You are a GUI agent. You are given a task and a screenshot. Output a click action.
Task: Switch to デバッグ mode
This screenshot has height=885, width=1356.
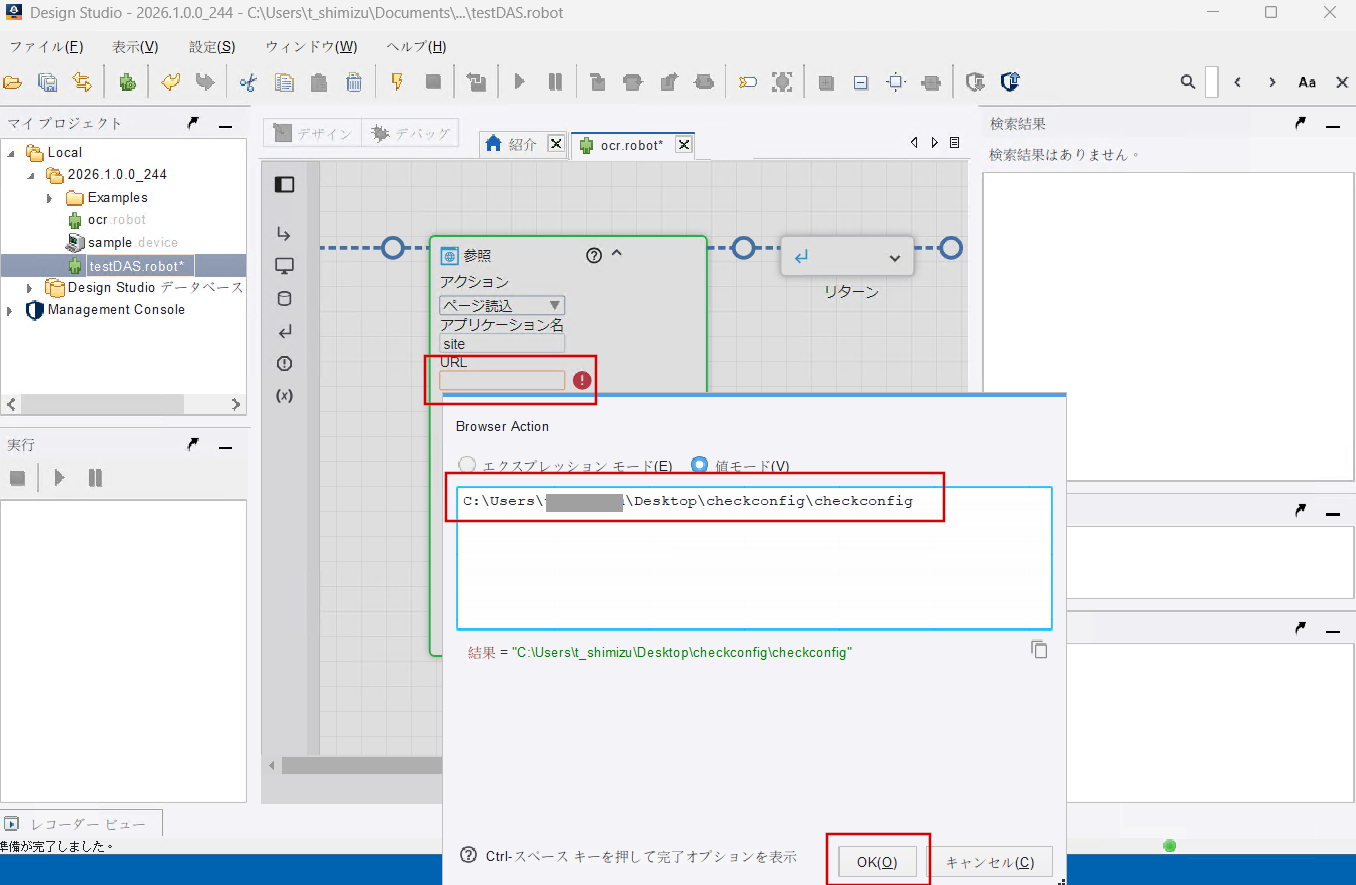tap(410, 133)
